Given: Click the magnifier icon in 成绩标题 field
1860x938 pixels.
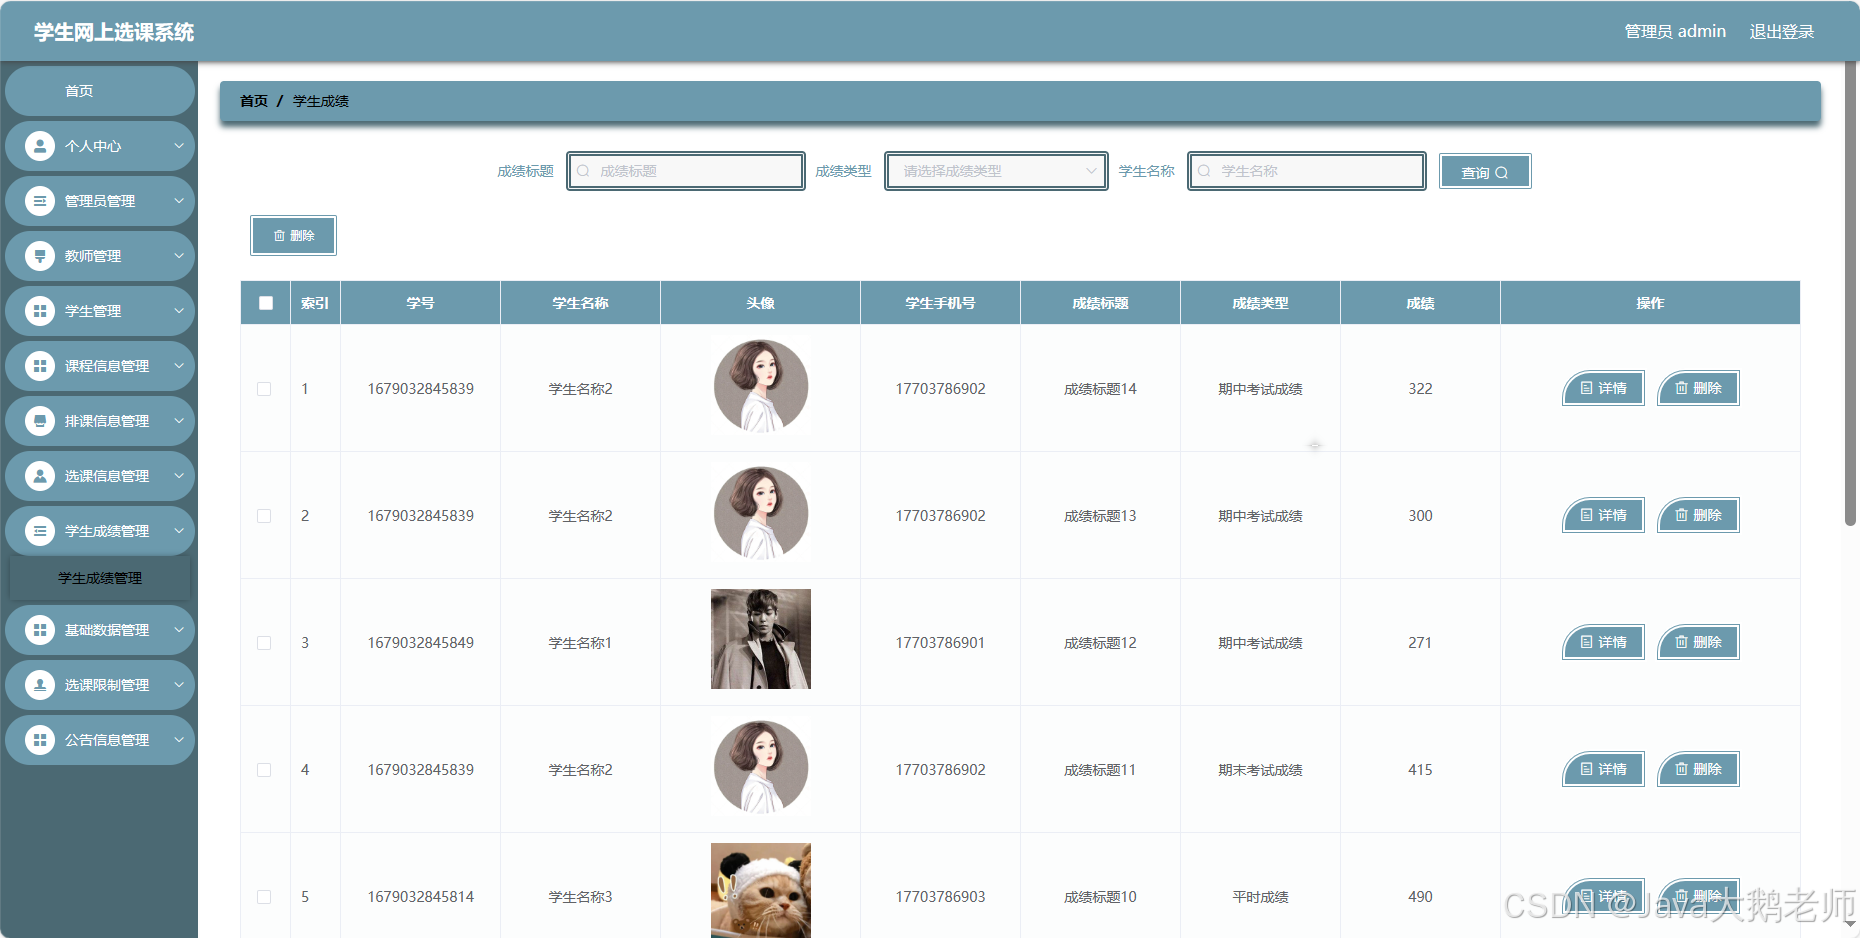Looking at the screenshot, I should (583, 171).
